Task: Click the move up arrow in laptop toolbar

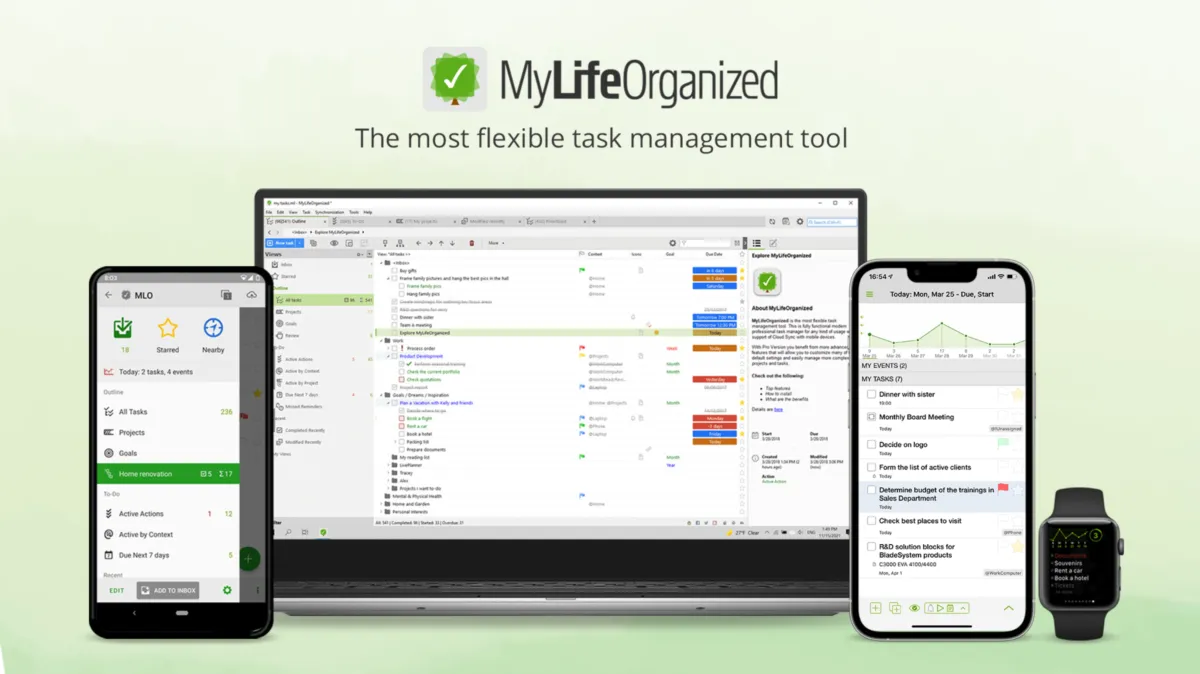Action: click(441, 243)
